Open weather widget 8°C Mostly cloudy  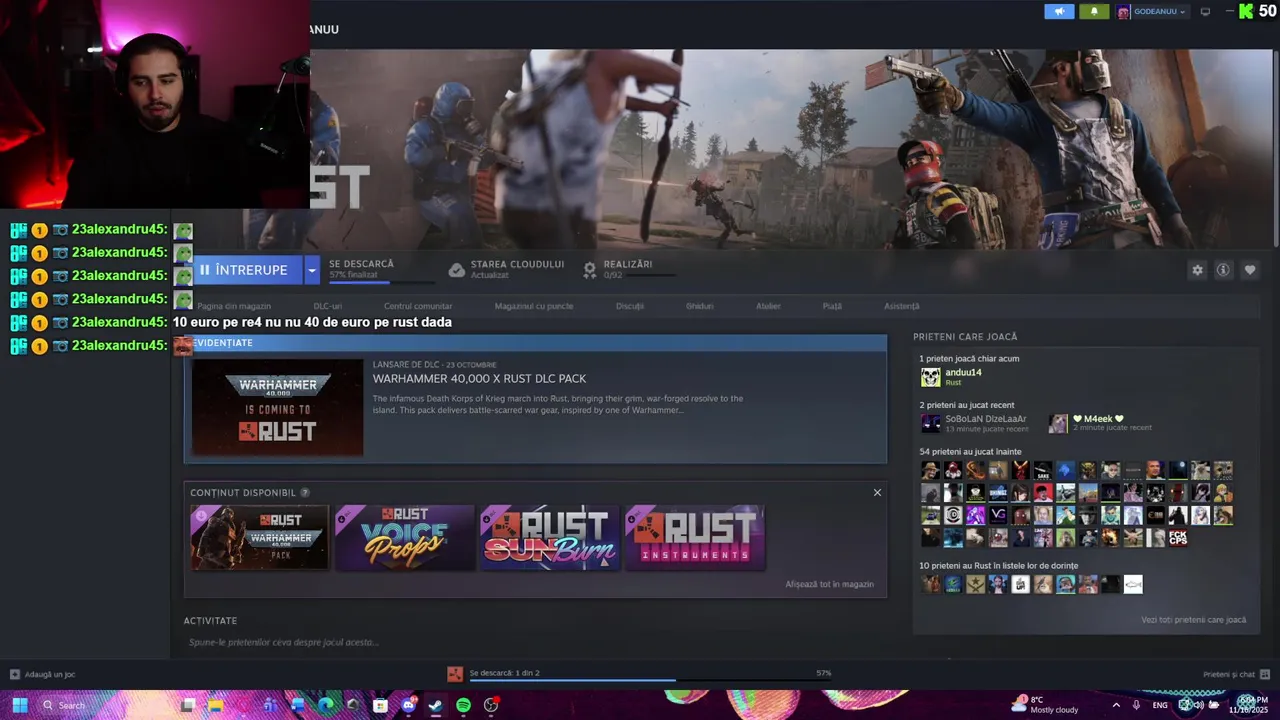[x=1046, y=705]
